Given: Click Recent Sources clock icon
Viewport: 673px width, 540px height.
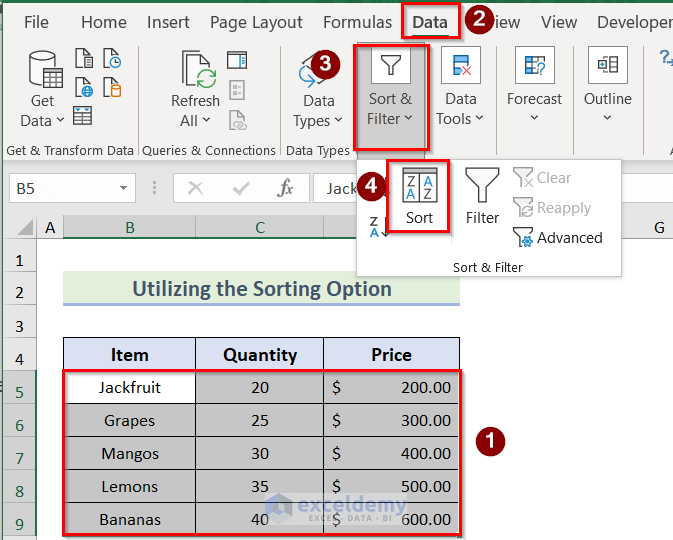Looking at the screenshot, I should click(114, 62).
